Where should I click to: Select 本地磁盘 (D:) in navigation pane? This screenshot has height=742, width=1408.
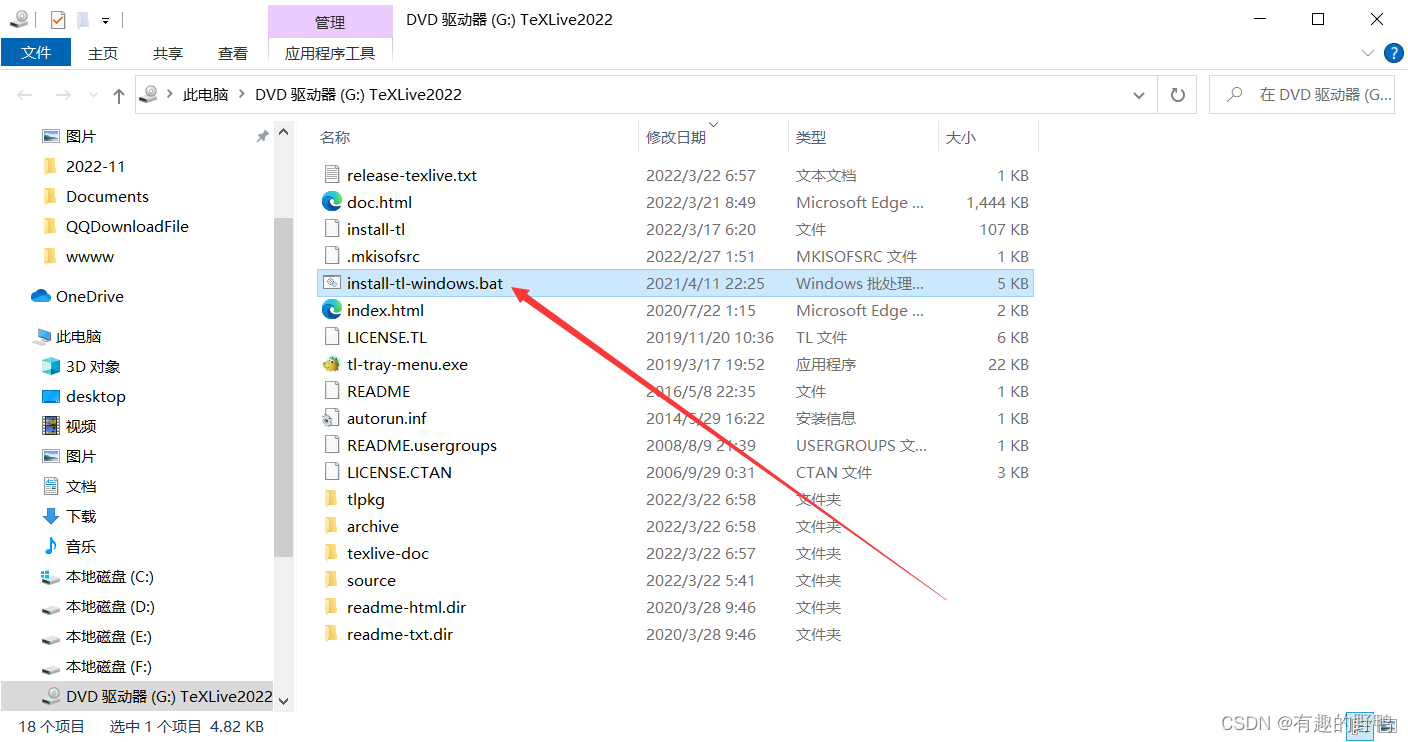[x=110, y=606]
